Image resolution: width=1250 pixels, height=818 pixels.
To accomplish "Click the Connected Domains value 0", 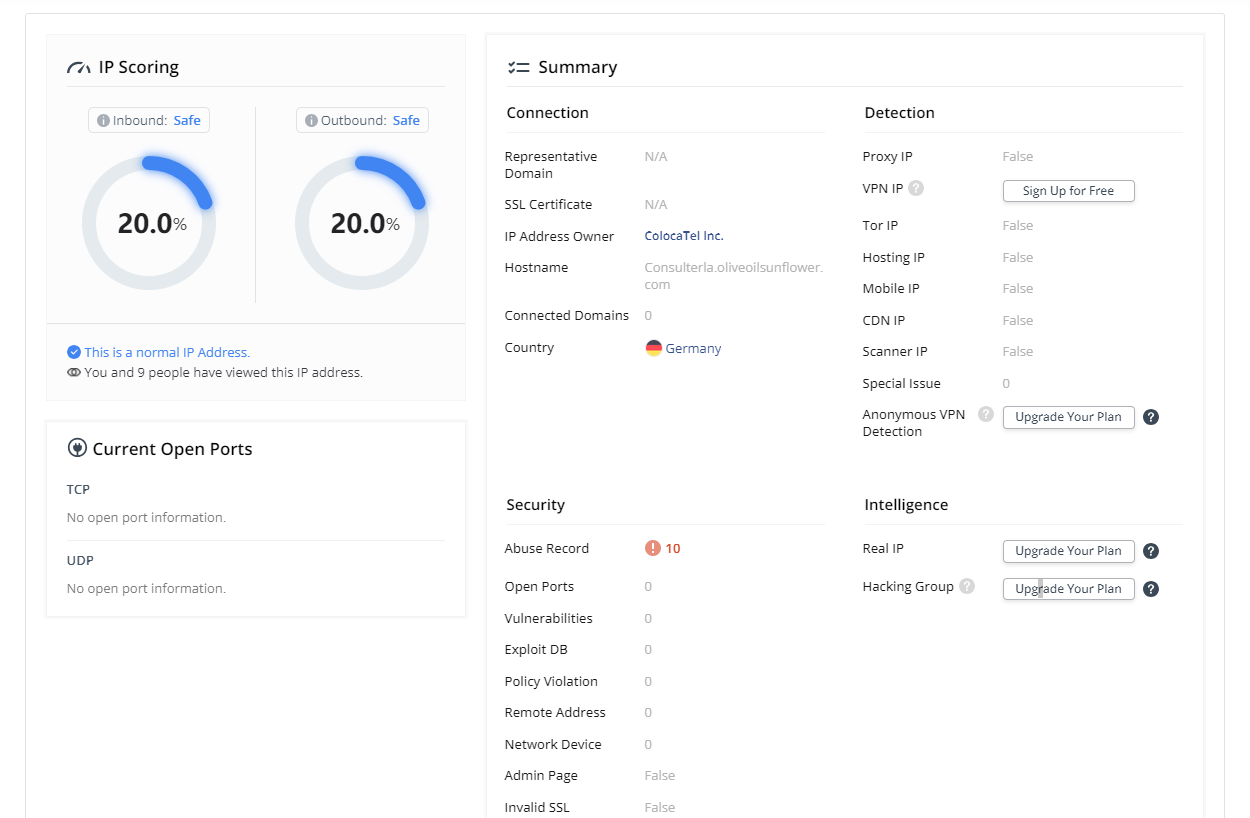I will 648,315.
